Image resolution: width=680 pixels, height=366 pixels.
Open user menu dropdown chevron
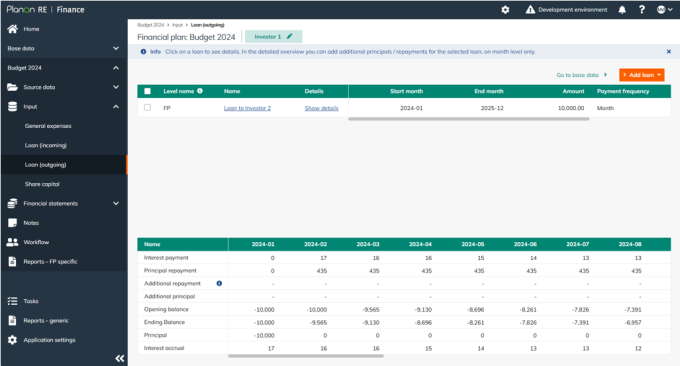pyautogui.click(x=670, y=10)
